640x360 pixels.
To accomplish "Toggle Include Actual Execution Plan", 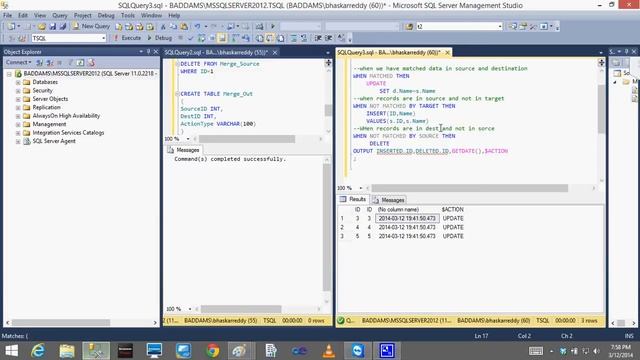I will tap(236, 38).
